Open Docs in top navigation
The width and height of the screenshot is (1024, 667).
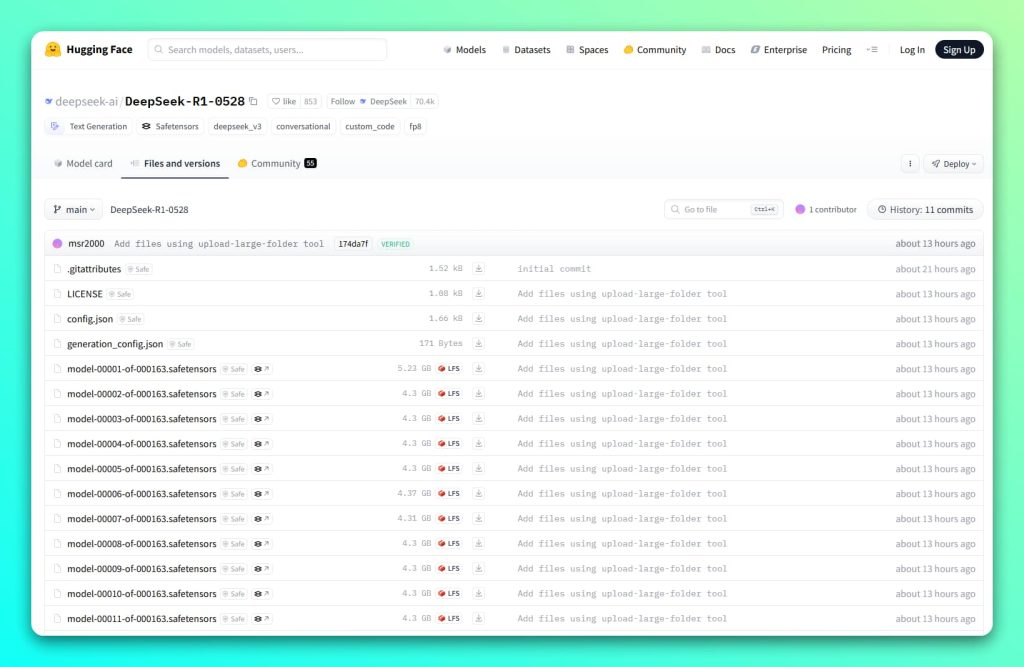coord(718,50)
